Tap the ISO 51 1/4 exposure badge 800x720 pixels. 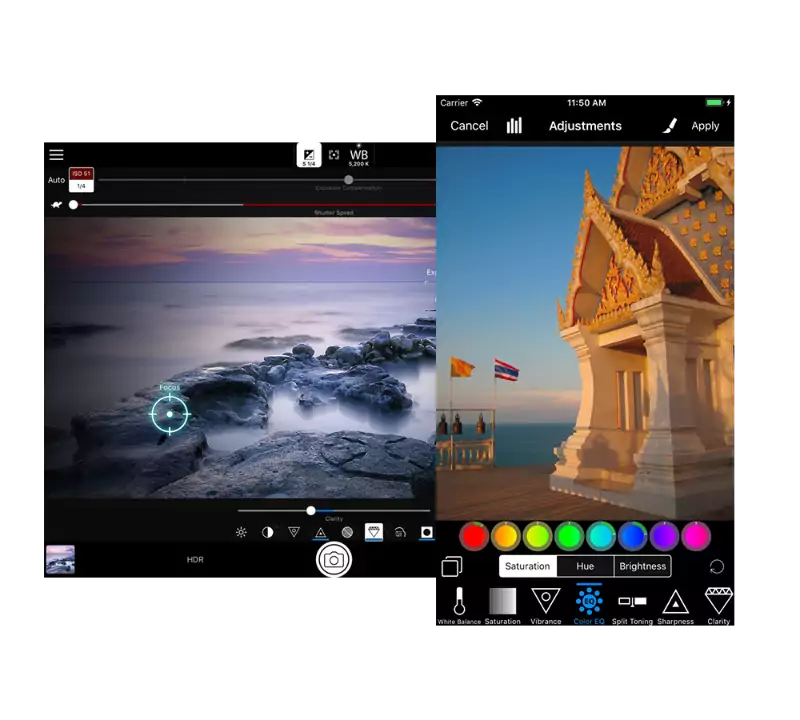(x=81, y=180)
